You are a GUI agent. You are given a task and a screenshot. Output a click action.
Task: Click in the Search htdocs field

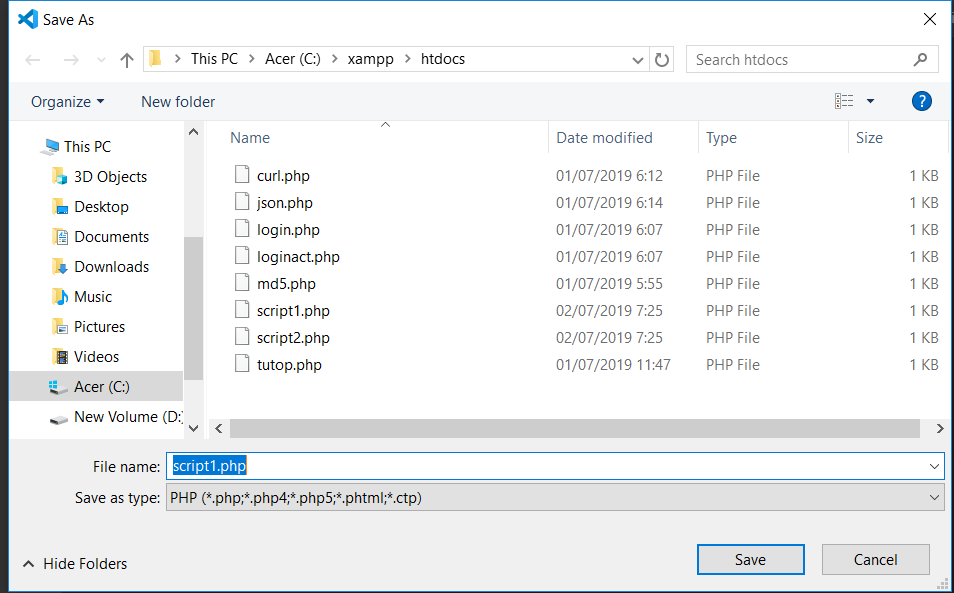800,60
